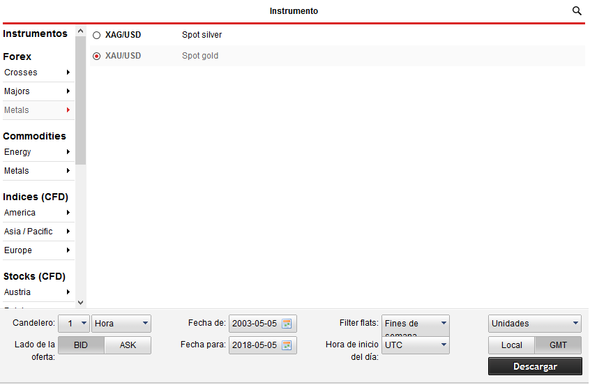Select the XAU/USD radio button

click(x=97, y=56)
